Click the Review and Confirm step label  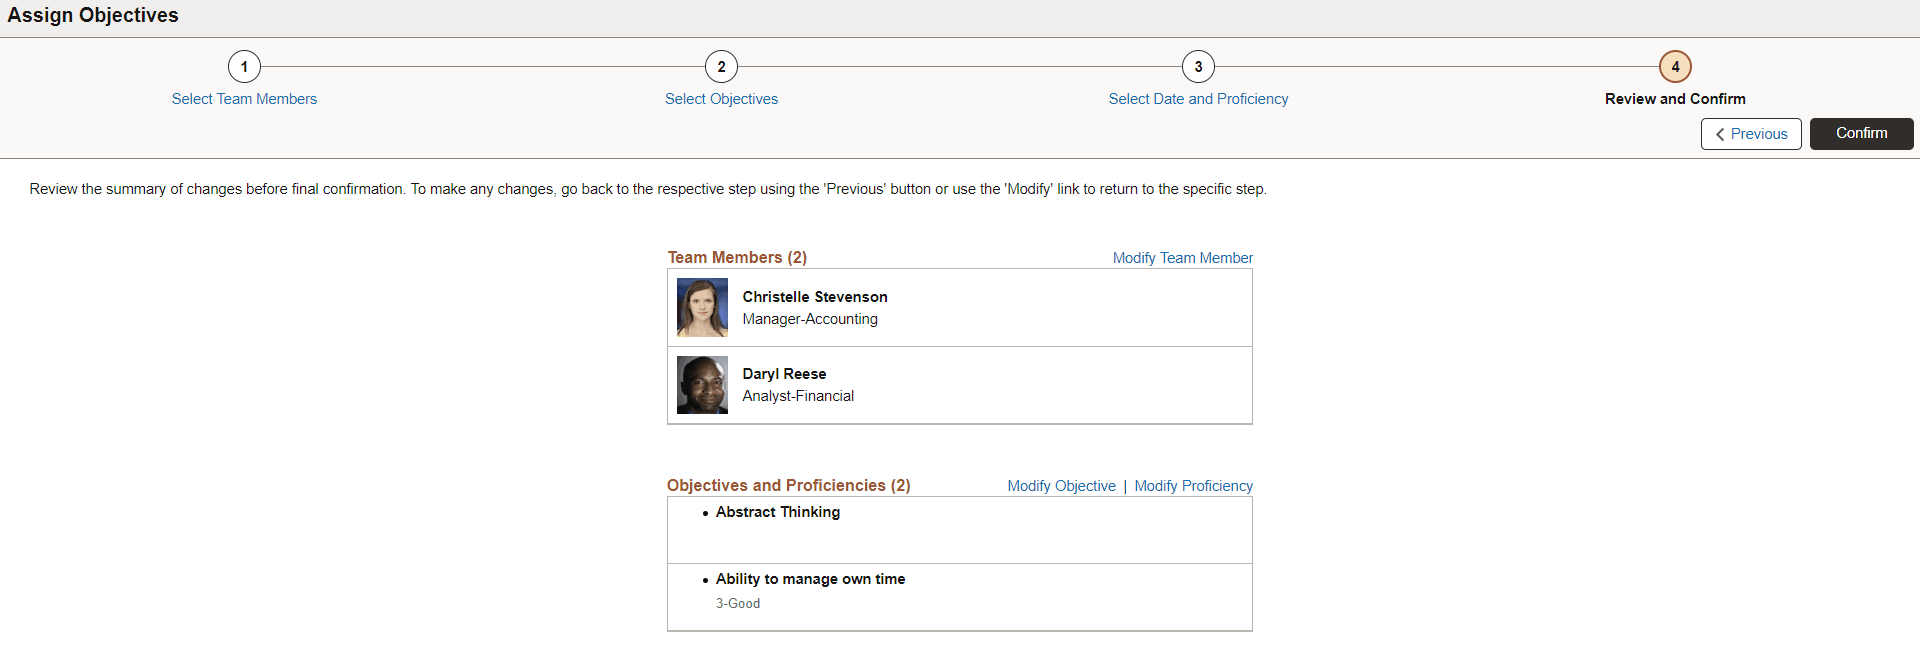click(x=1675, y=99)
